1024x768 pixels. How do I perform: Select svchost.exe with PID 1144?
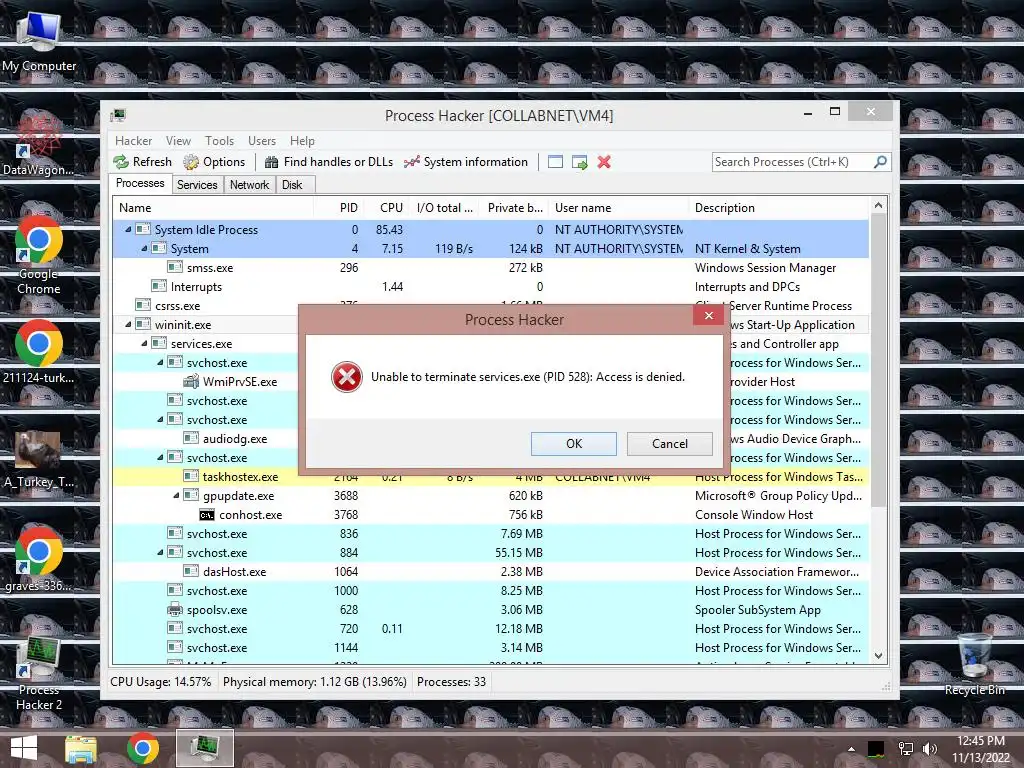click(491, 647)
